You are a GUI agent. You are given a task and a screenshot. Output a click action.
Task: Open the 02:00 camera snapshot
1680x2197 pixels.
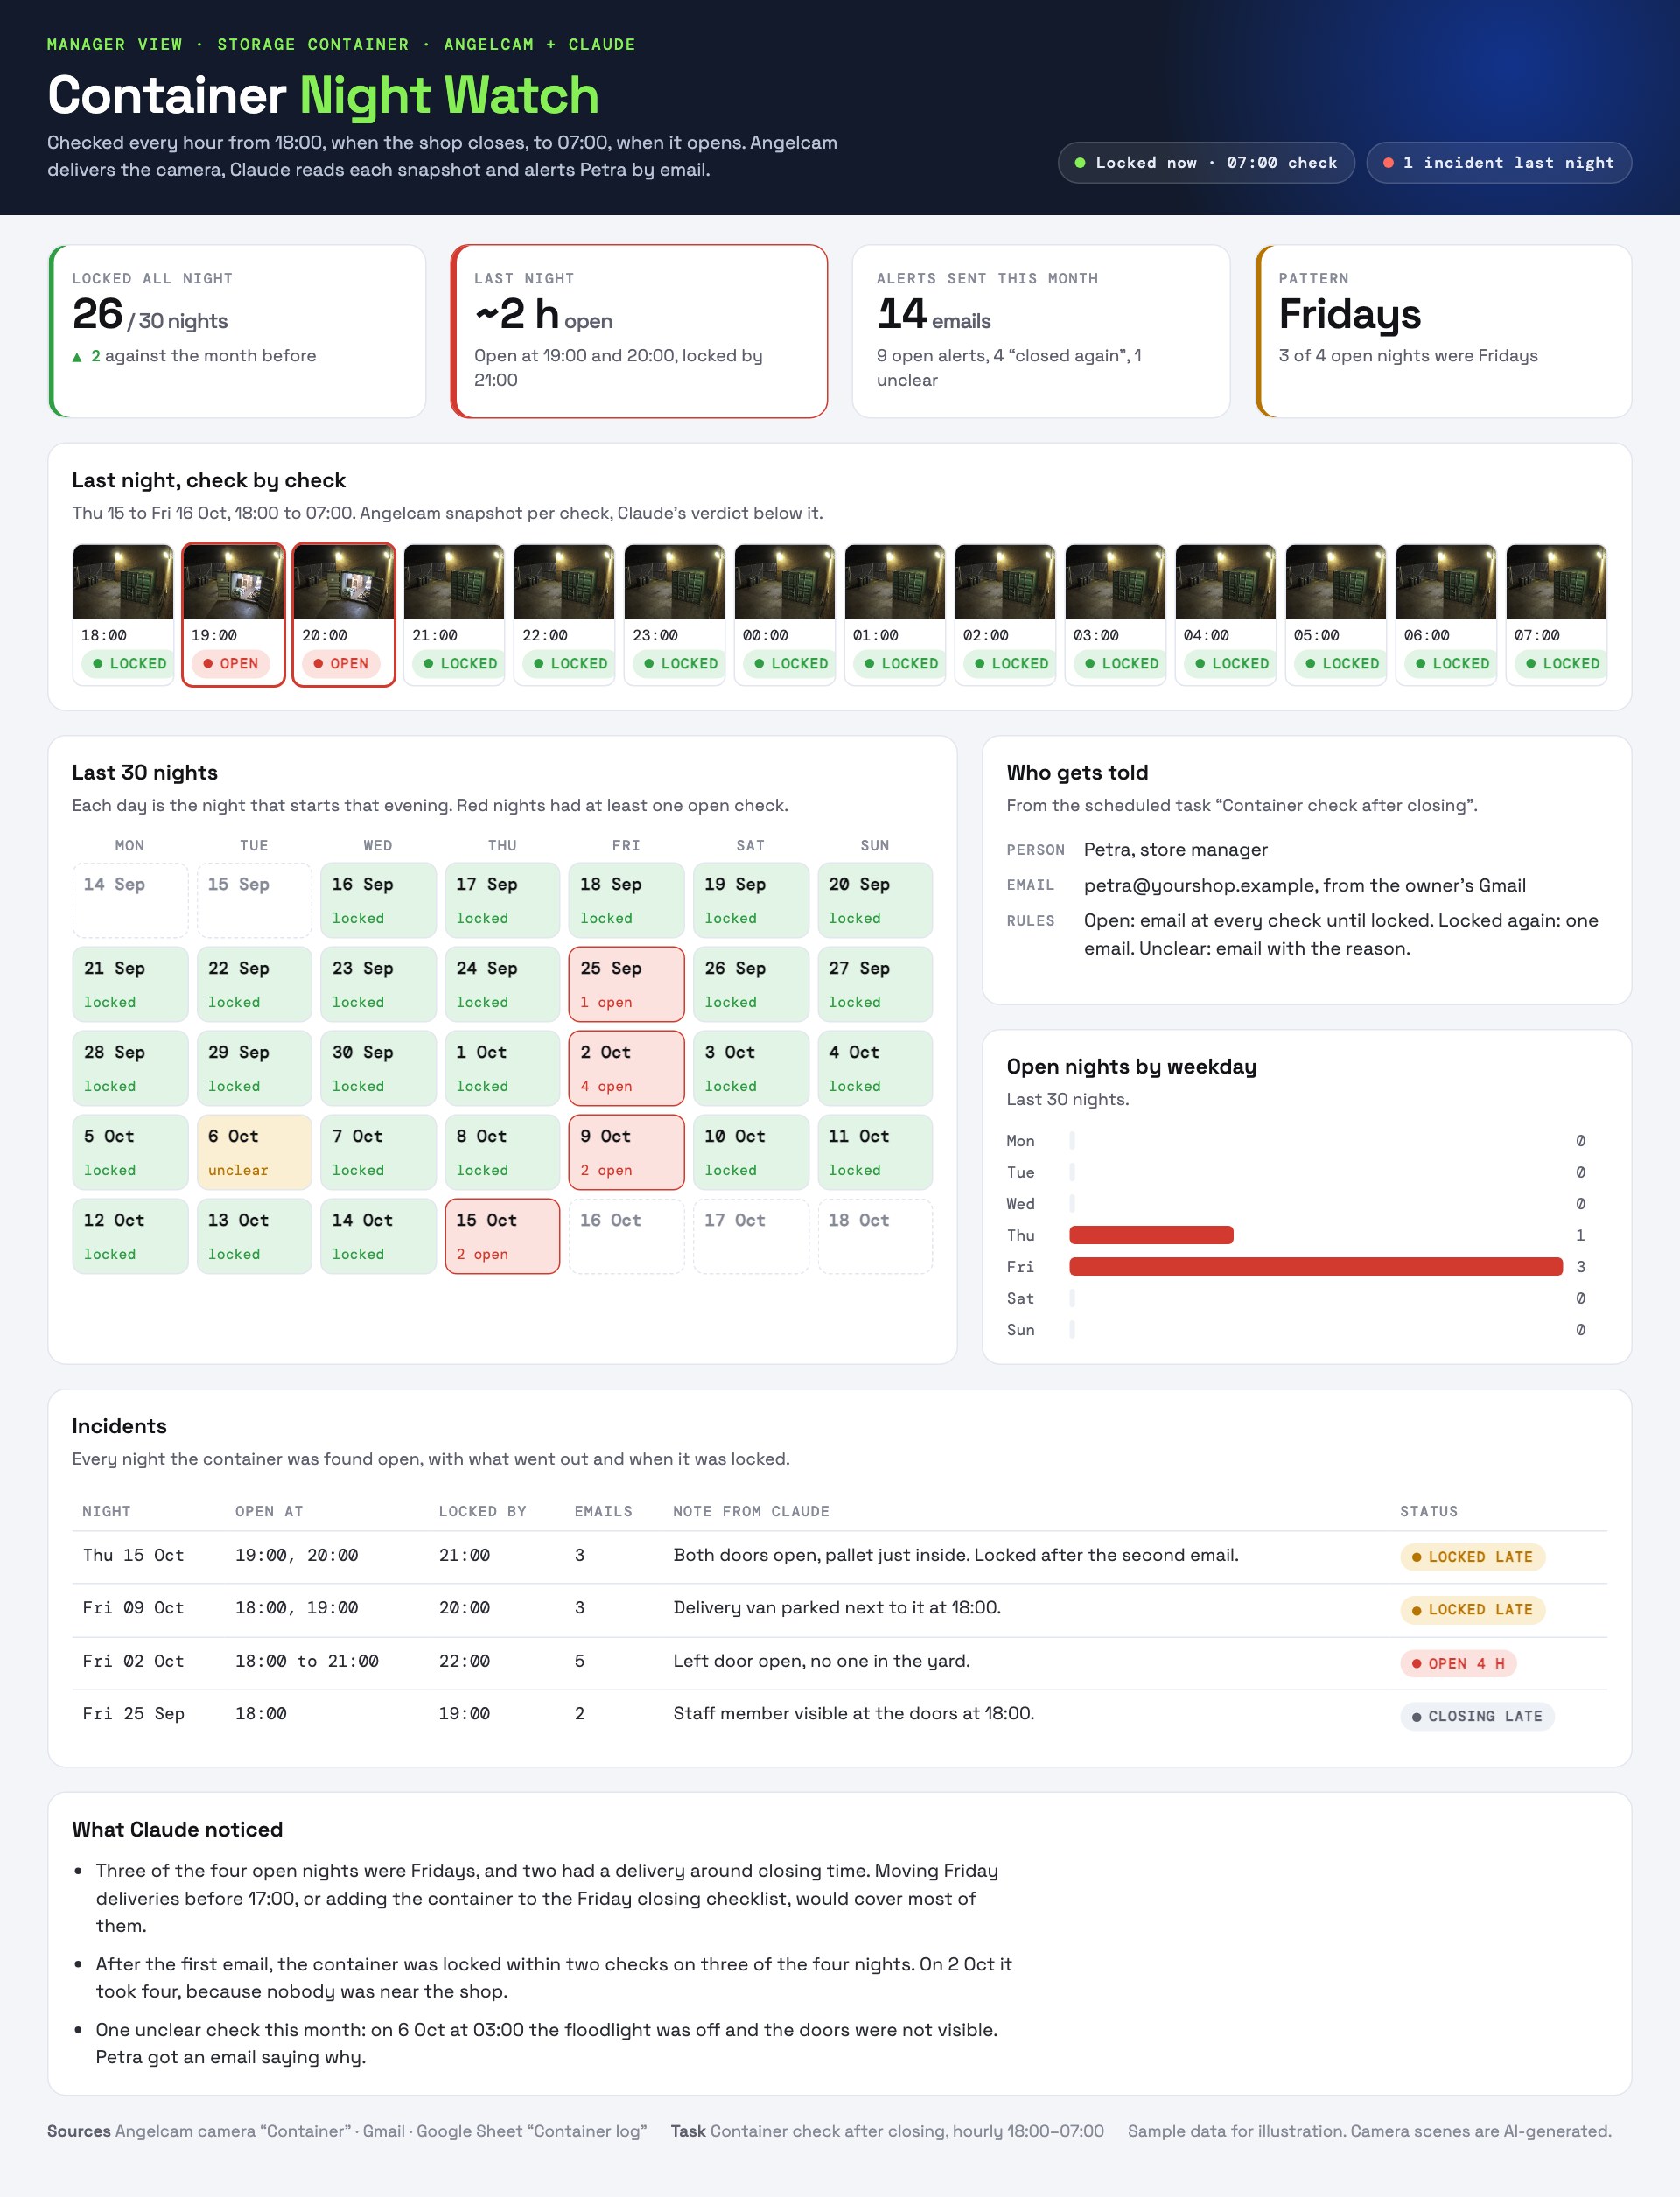[x=1005, y=582]
